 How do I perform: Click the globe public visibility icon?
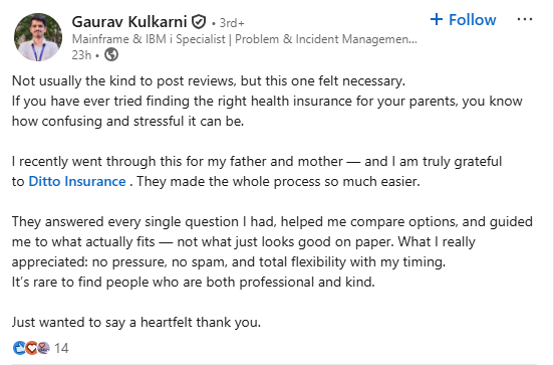pos(111,55)
